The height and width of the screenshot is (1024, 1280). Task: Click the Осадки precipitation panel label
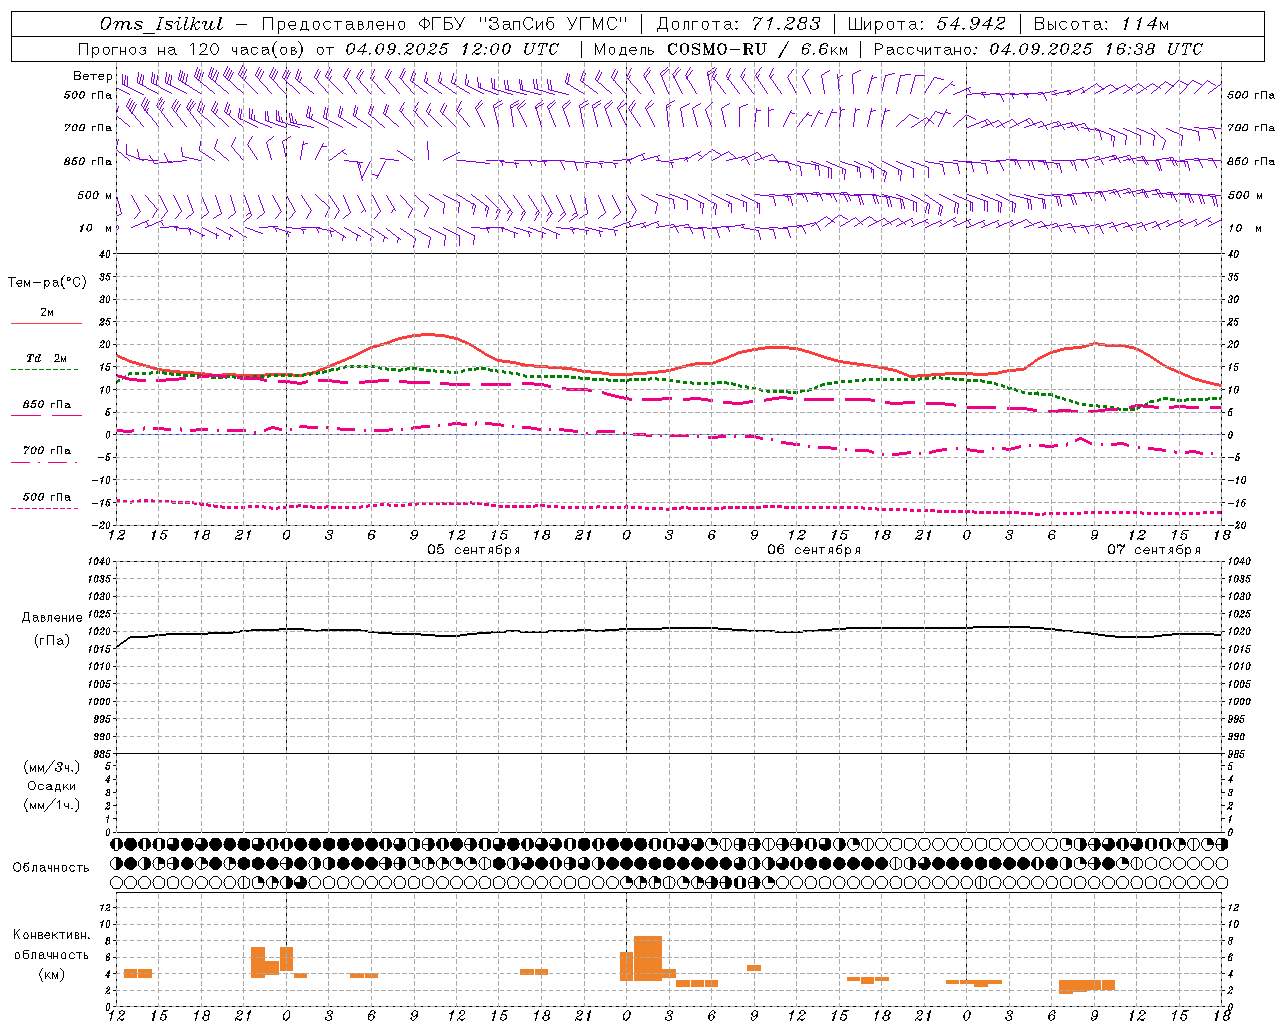[x=52, y=786]
